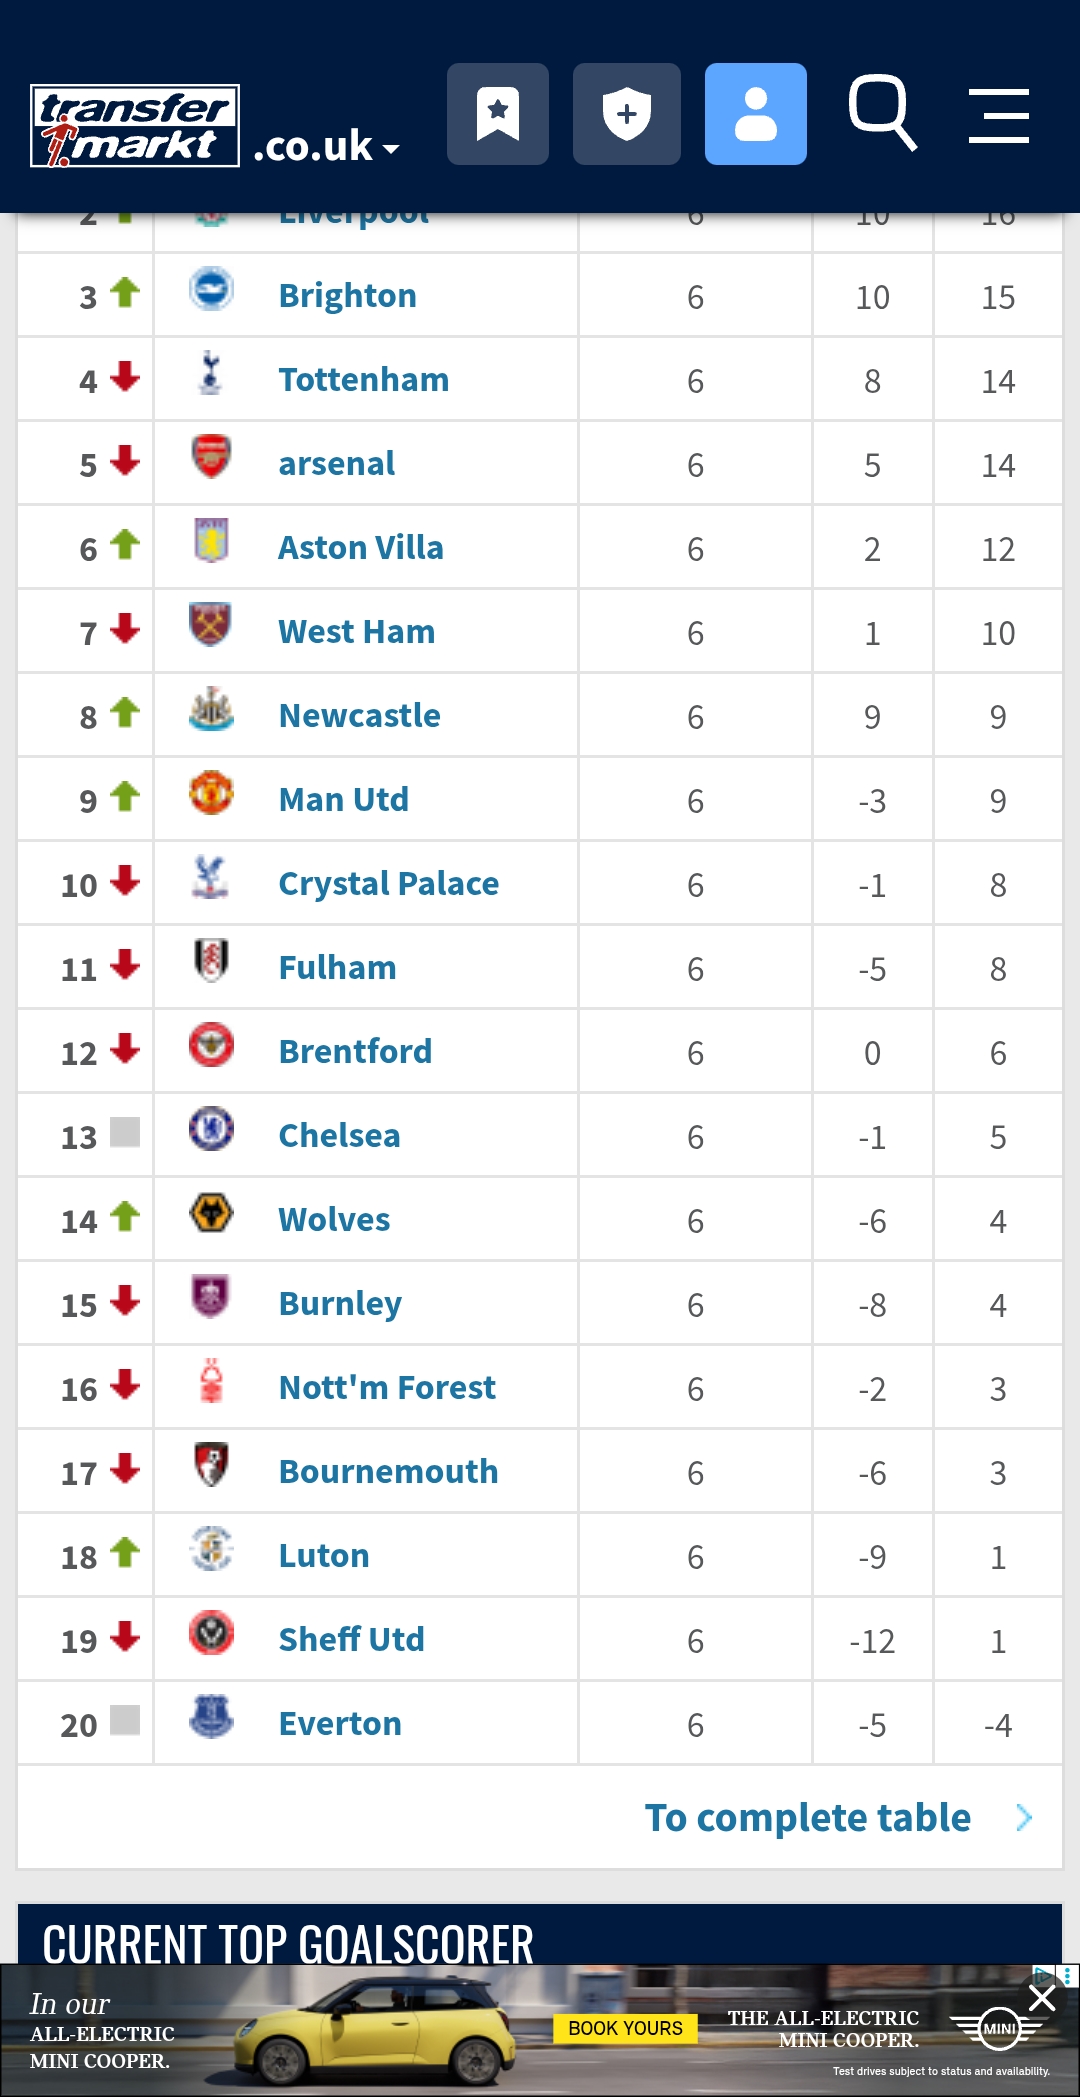Image resolution: width=1080 pixels, height=2097 pixels.
Task: Open the Newcastle team link
Action: (359, 716)
